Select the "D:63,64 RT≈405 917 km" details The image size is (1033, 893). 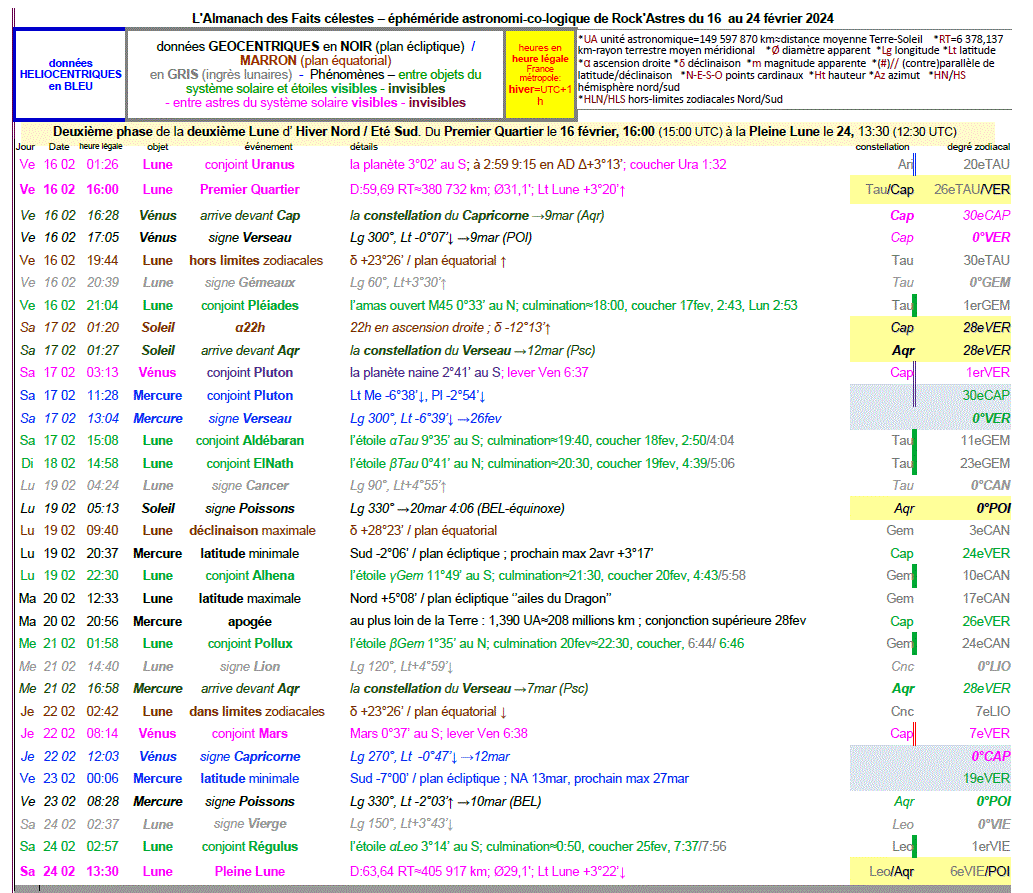[x=488, y=871]
